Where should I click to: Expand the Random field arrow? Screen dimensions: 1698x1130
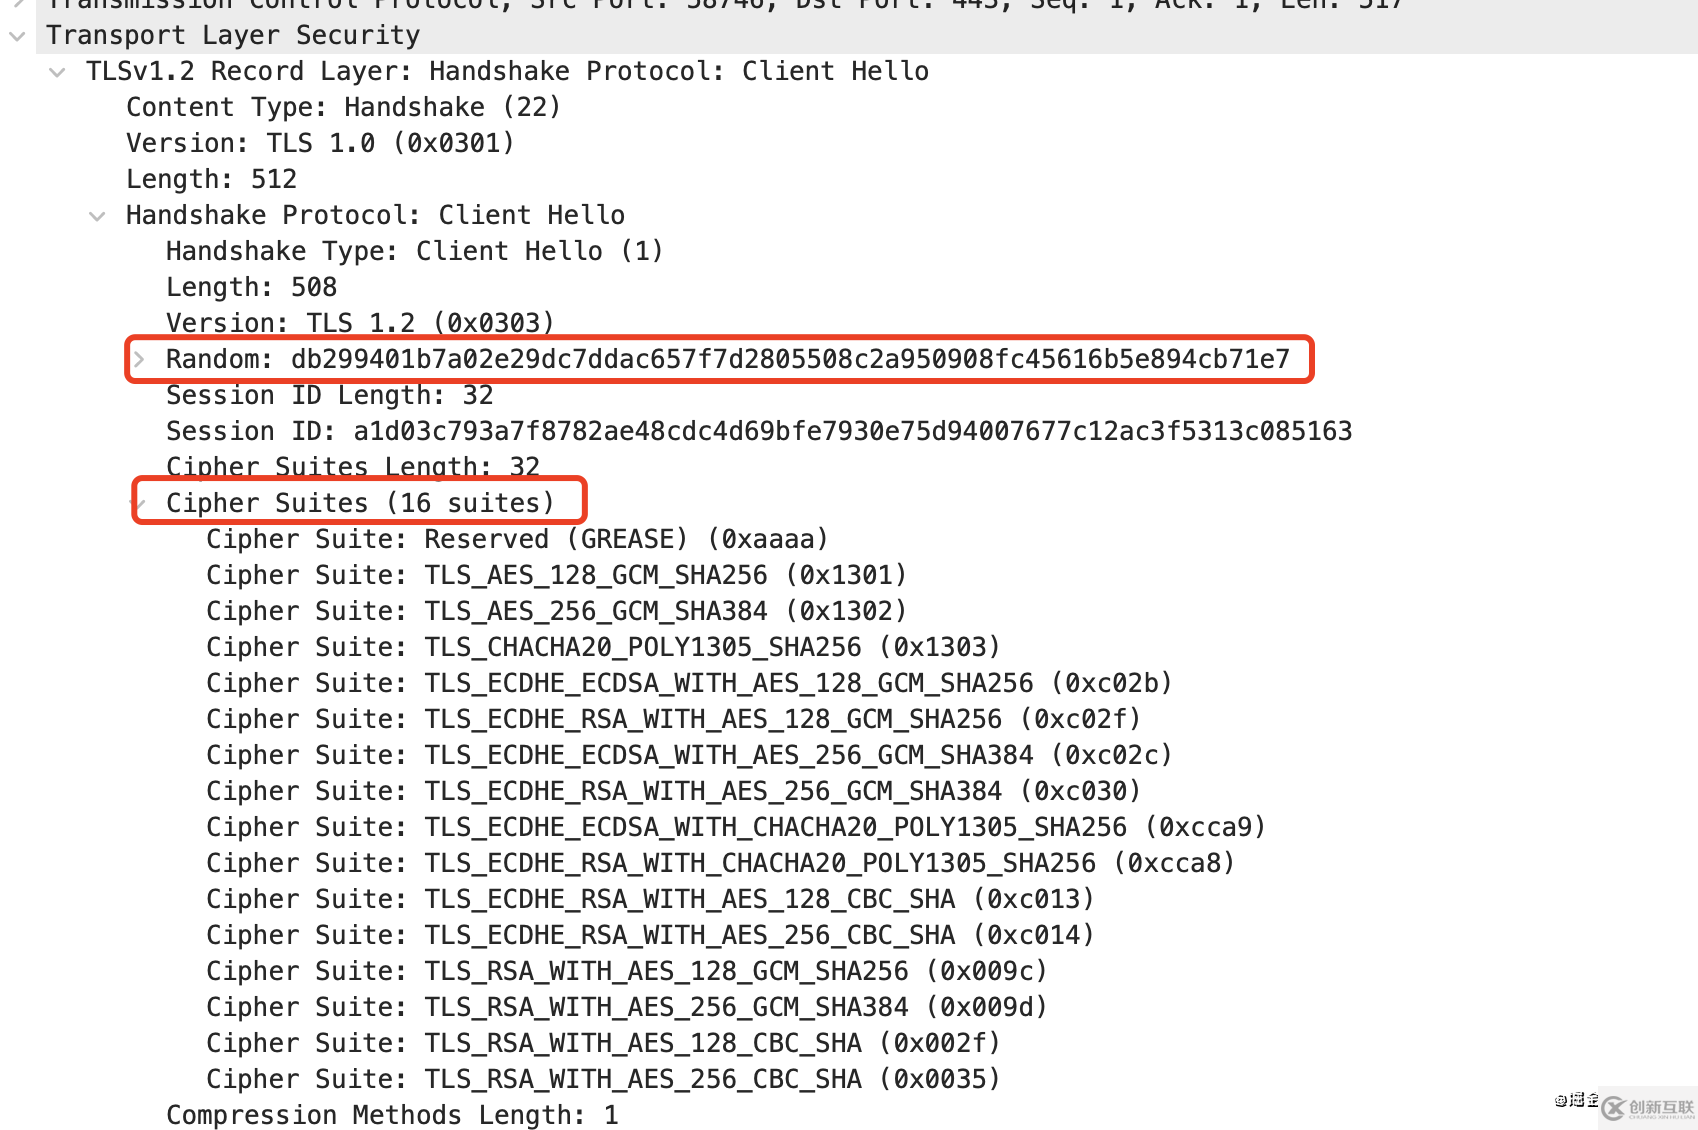pyautogui.click(x=140, y=359)
